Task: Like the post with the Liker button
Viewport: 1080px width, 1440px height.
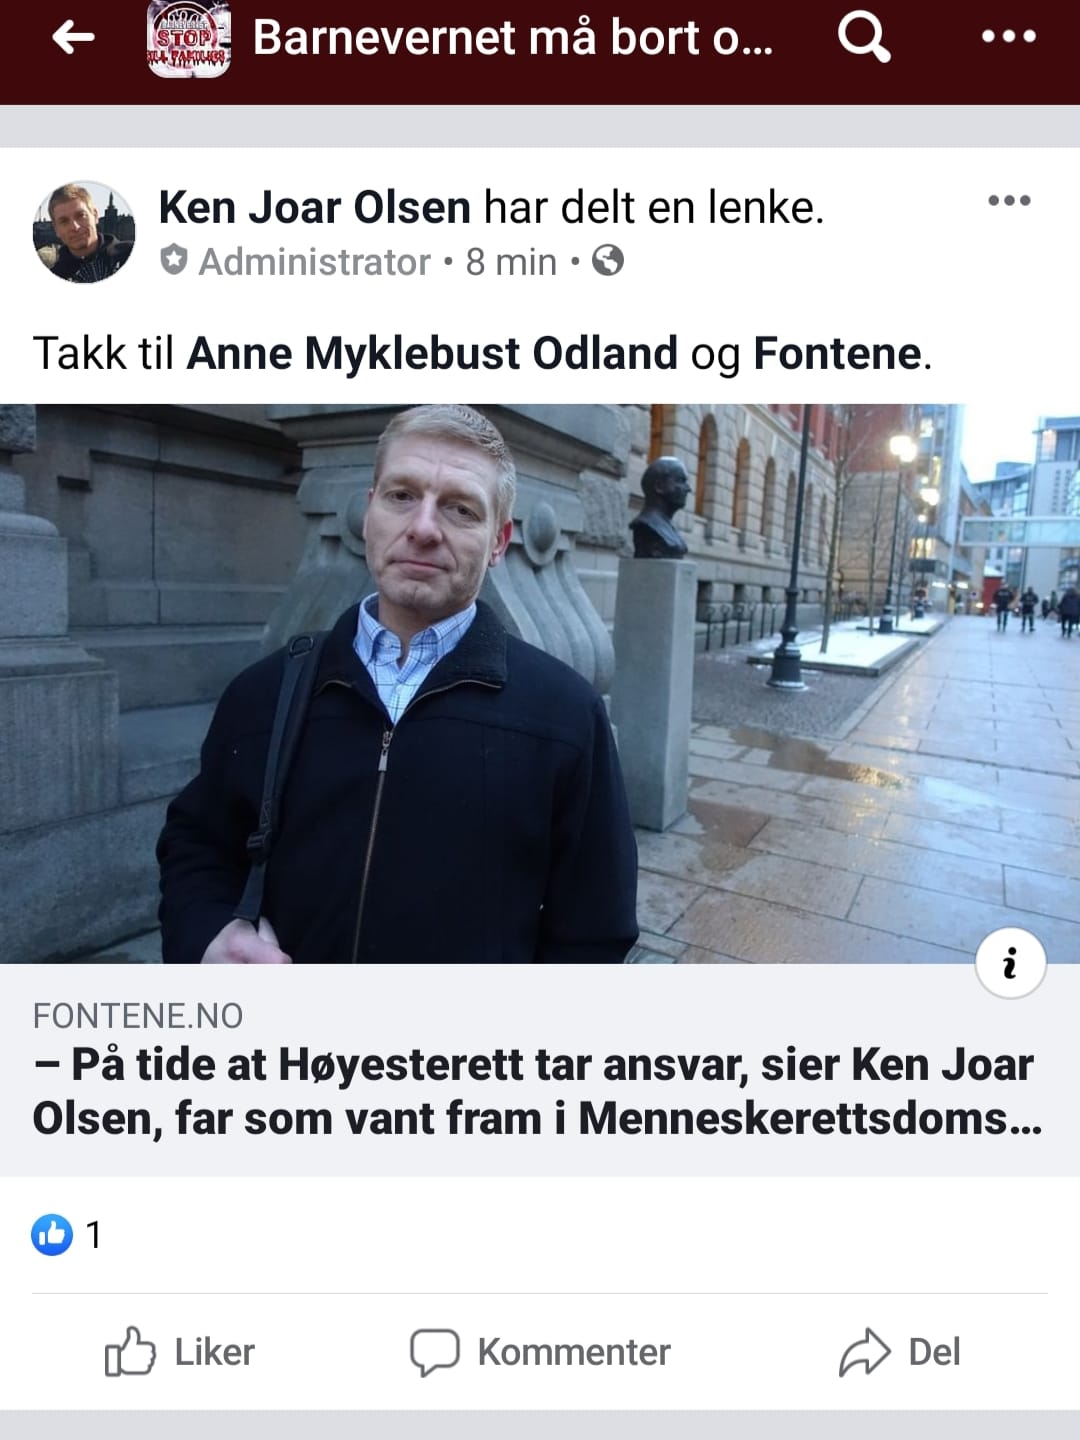Action: click(x=180, y=1352)
